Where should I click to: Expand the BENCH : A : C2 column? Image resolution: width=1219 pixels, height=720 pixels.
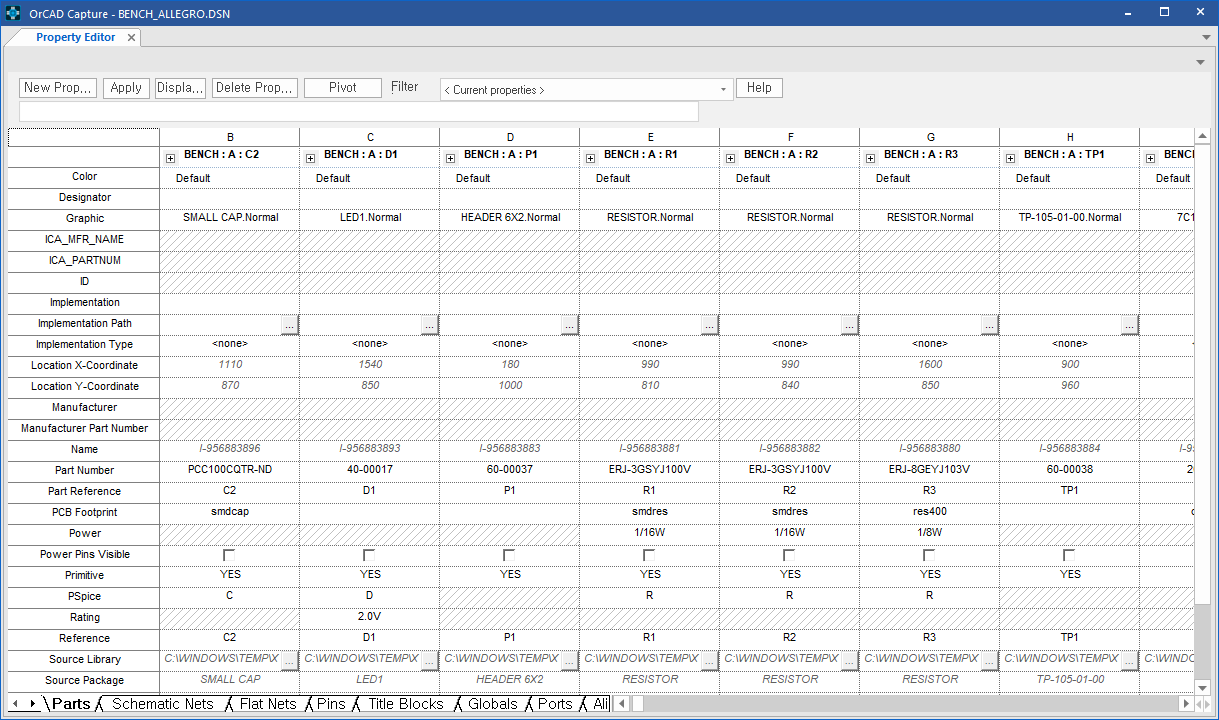tap(170, 157)
